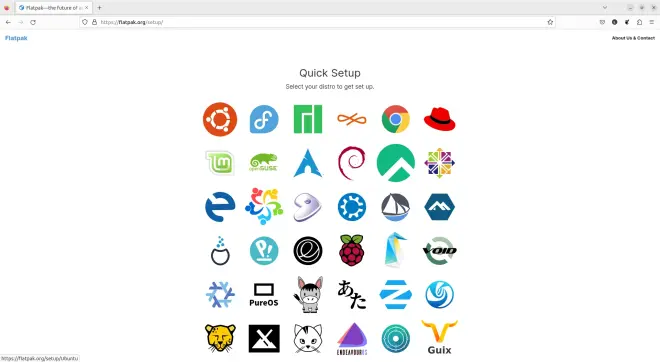Reload the current page

[x=33, y=22]
